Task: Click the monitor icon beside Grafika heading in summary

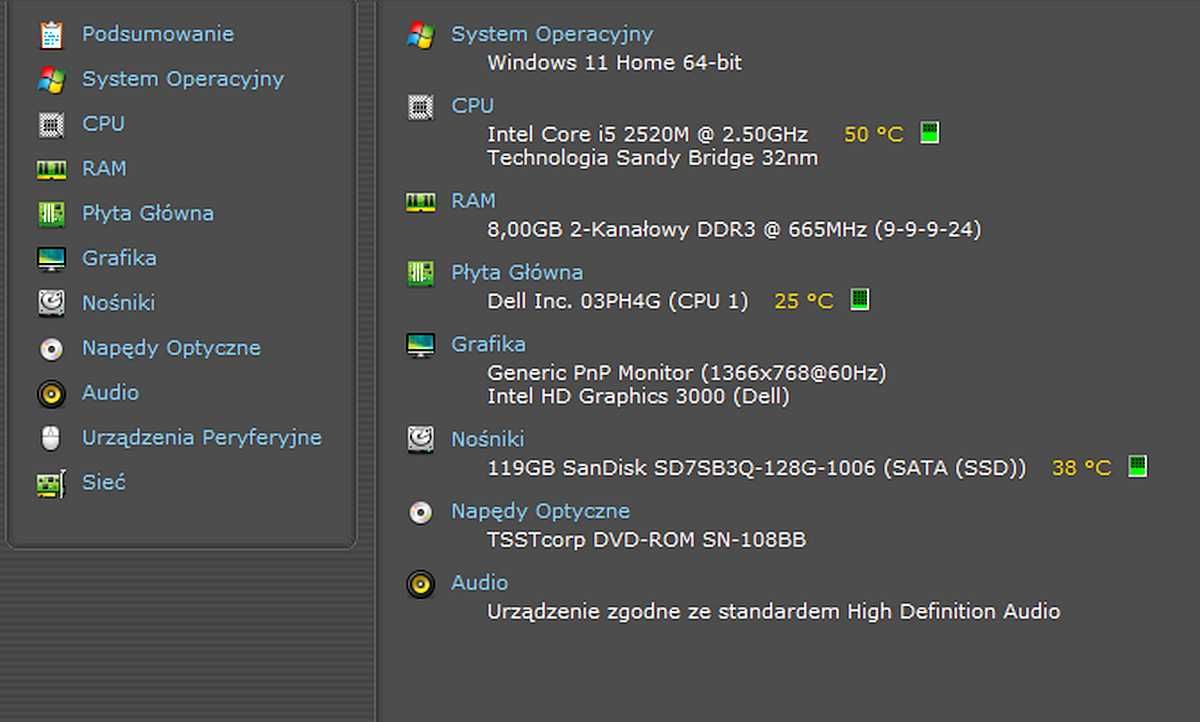Action: (x=421, y=345)
